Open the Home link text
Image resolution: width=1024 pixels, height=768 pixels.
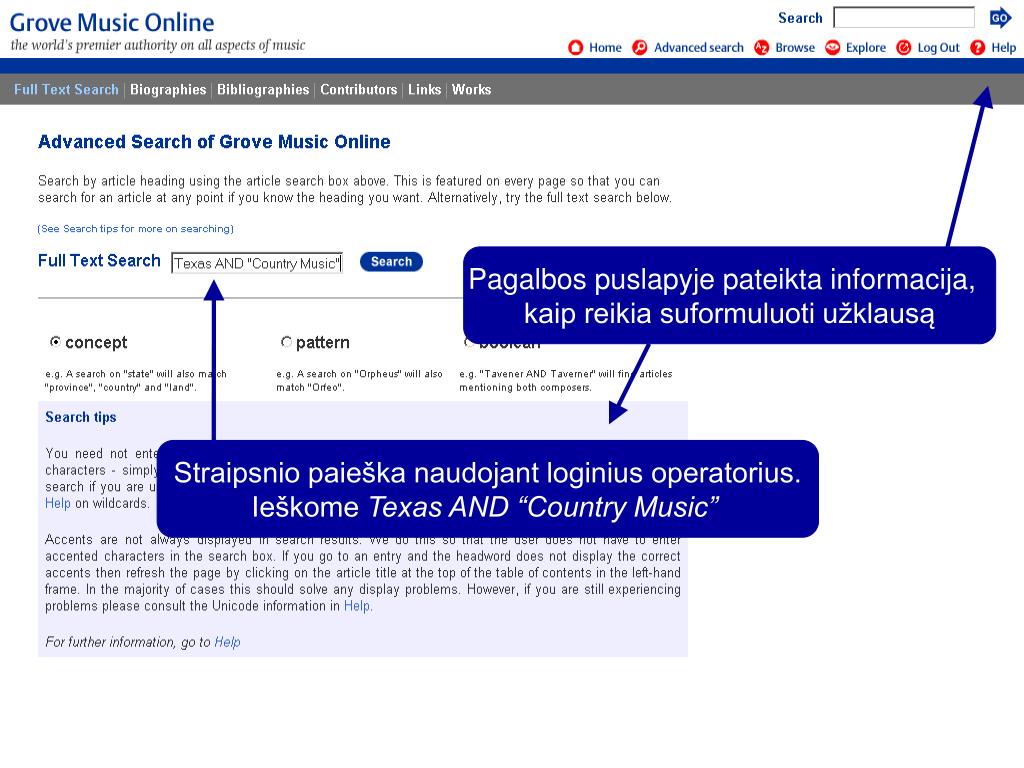(605, 48)
